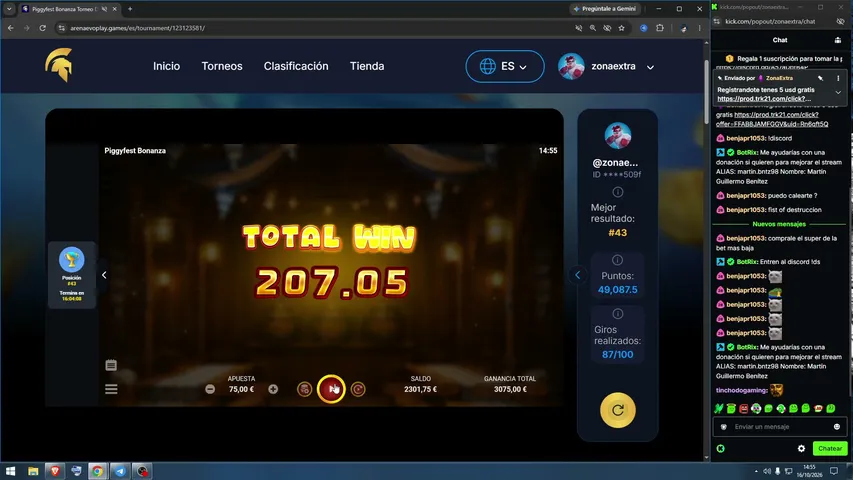853x480 pixels.
Task: Open the Inicio page
Action: (x=166, y=66)
